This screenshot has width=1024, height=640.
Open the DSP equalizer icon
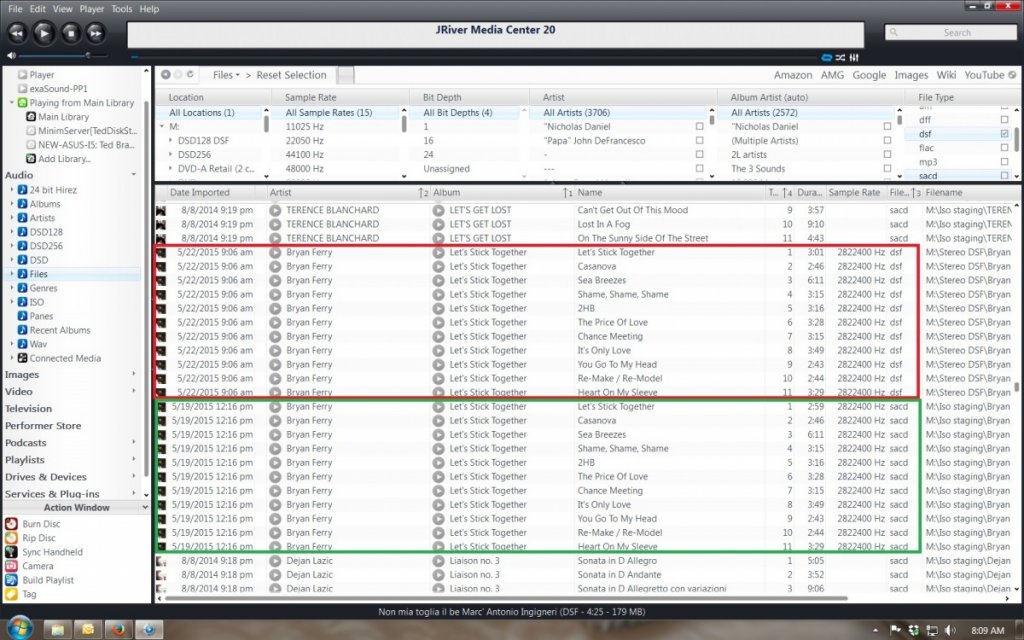(854, 57)
